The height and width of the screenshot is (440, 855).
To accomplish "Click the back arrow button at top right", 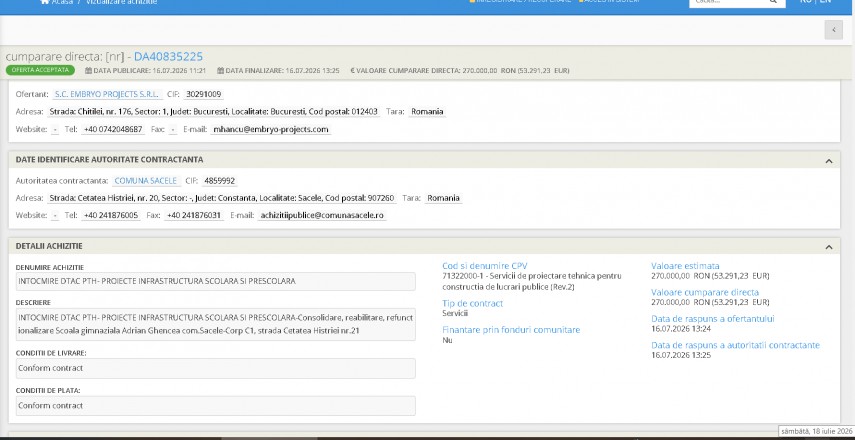I will 833,30.
